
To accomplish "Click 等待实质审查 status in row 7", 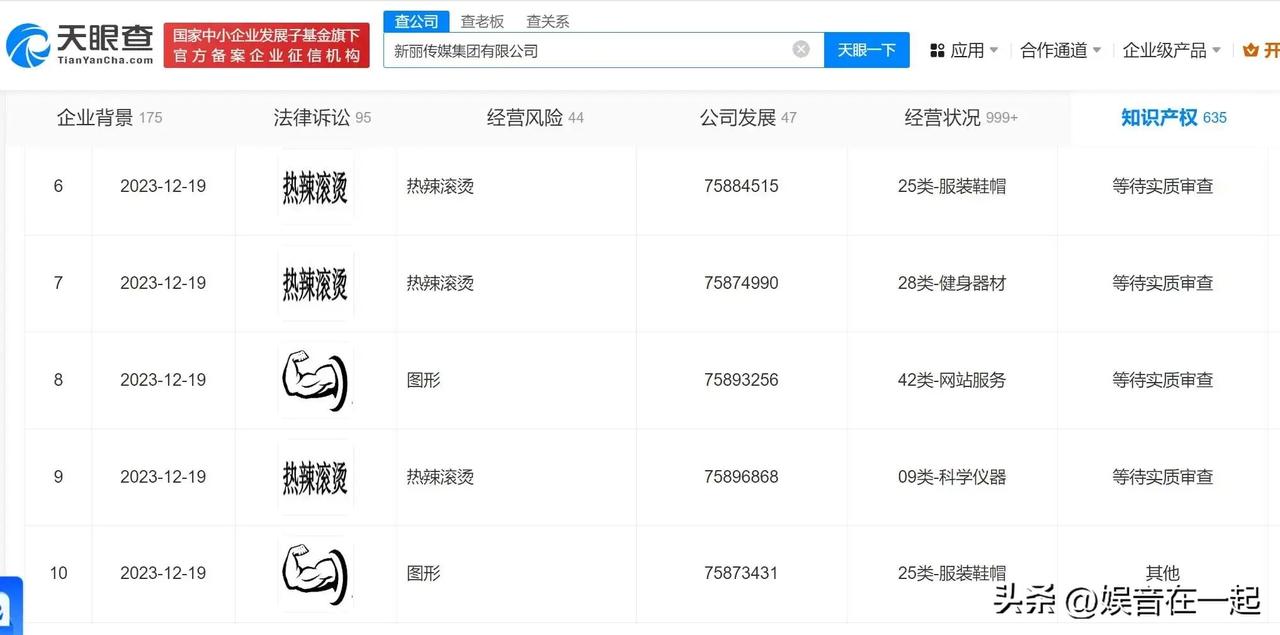I will 1163,283.
